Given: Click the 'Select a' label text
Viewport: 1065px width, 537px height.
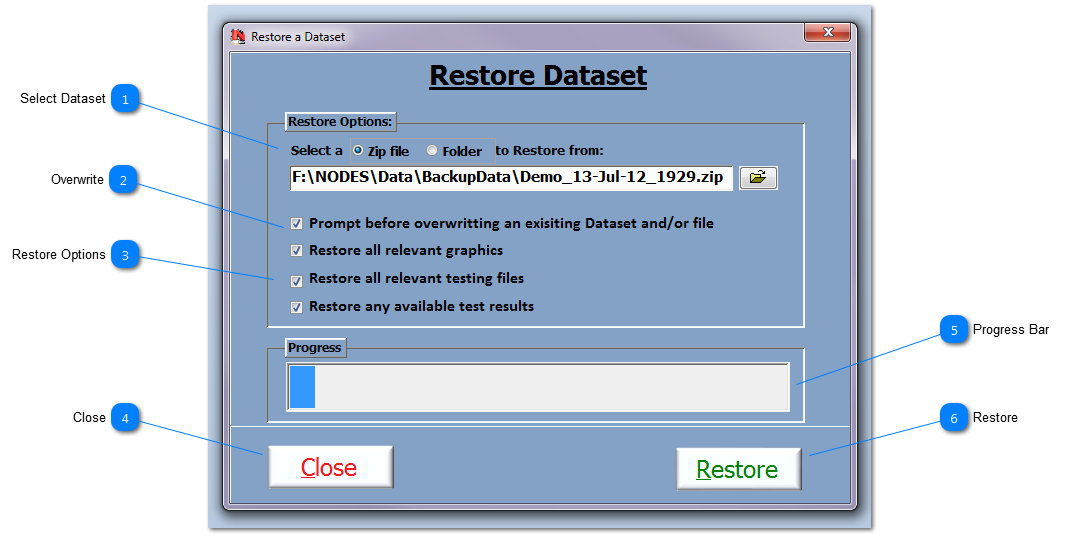Looking at the screenshot, I should pos(317,151).
